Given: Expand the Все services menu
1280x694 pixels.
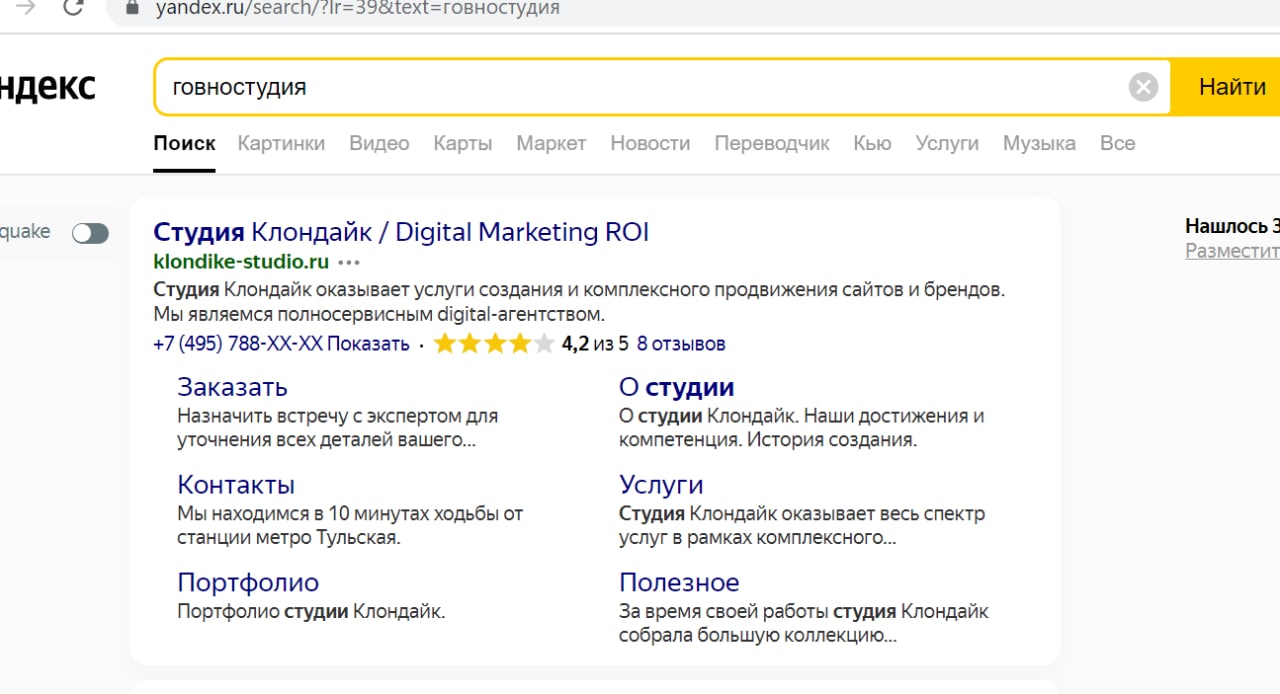Looking at the screenshot, I should (x=1117, y=143).
